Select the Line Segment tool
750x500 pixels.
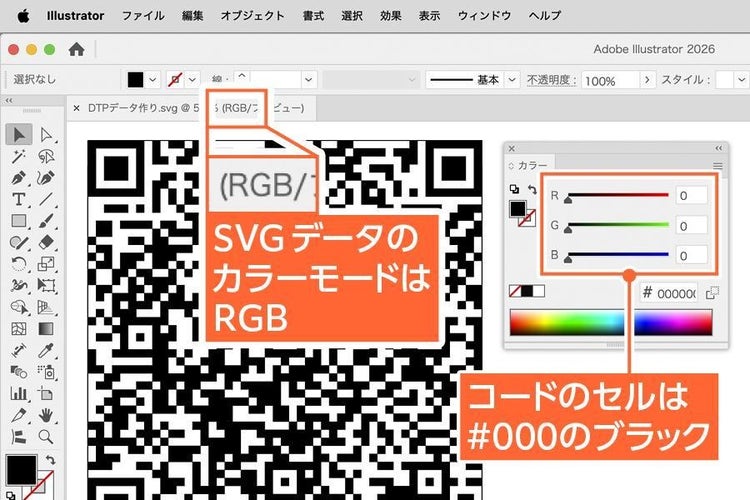click(46, 199)
